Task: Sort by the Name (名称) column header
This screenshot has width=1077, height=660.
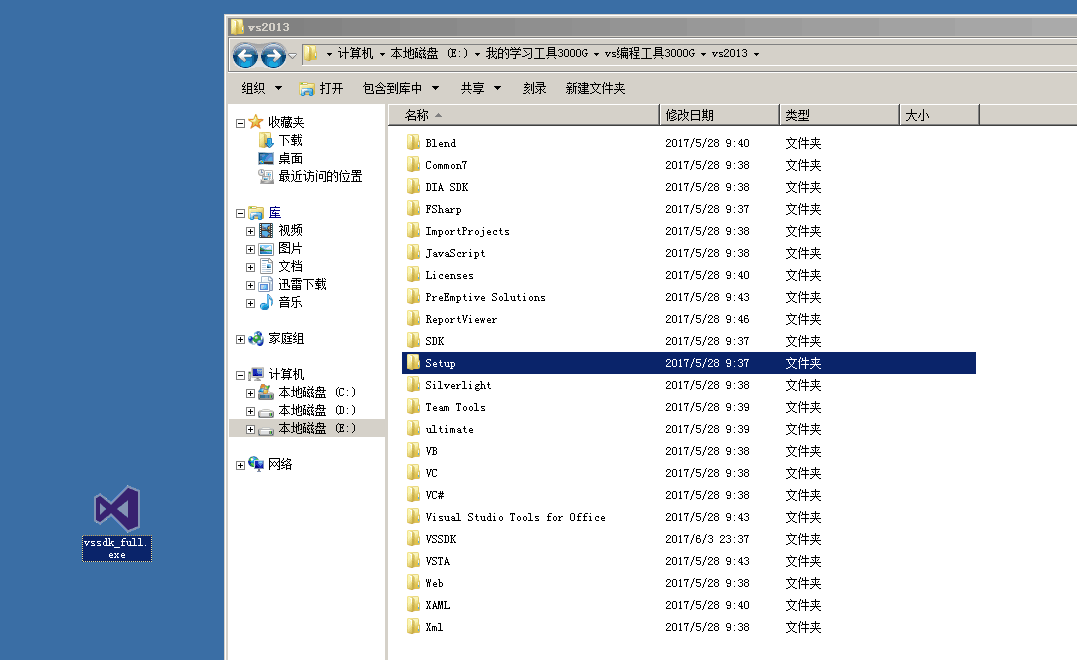Action: (523, 115)
